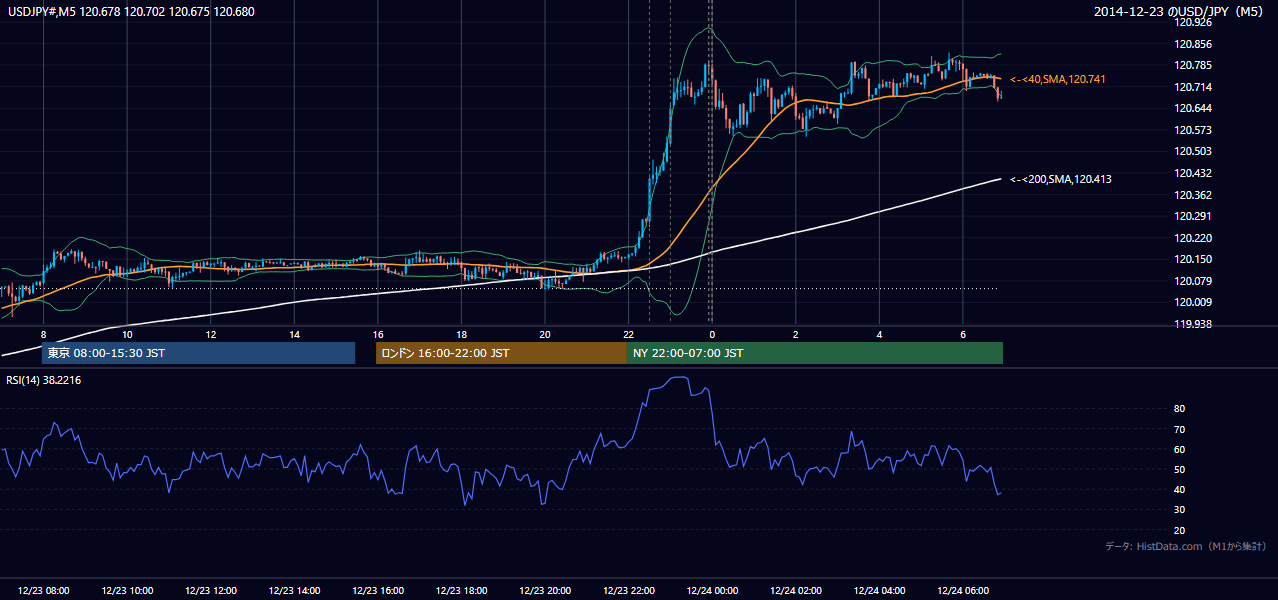This screenshot has width=1278, height=600.
Task: Click the RSI level 30 axis label
Action: coord(1180,510)
